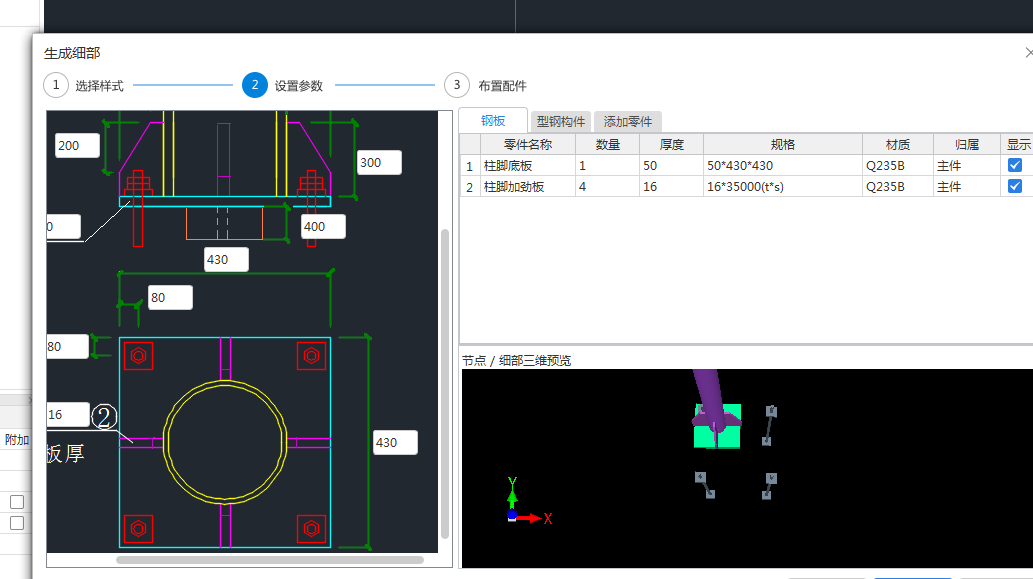Go to step 1 选择样式 circle
This screenshot has width=1033, height=579.
(x=56, y=85)
